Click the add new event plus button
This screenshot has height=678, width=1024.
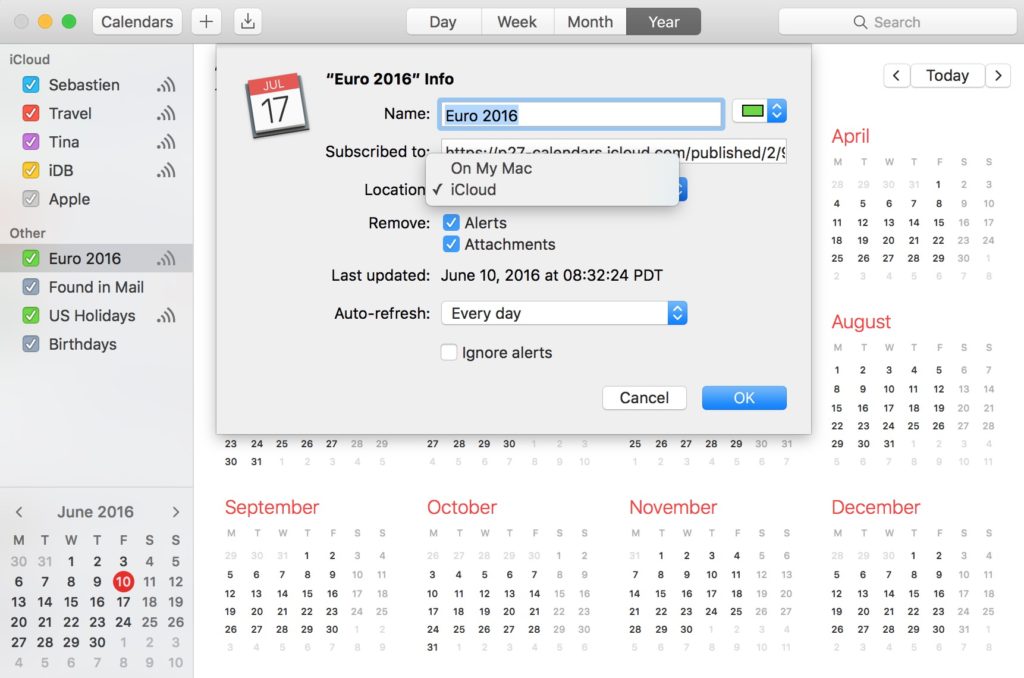tap(206, 22)
